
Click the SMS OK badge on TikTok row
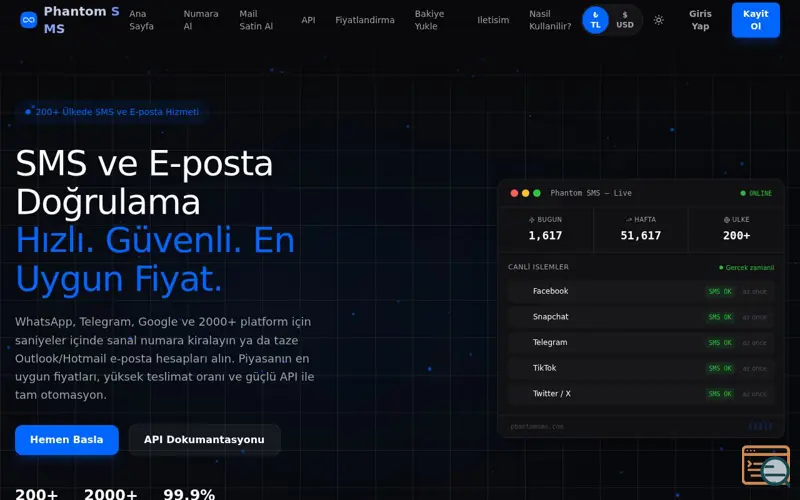tap(720, 368)
